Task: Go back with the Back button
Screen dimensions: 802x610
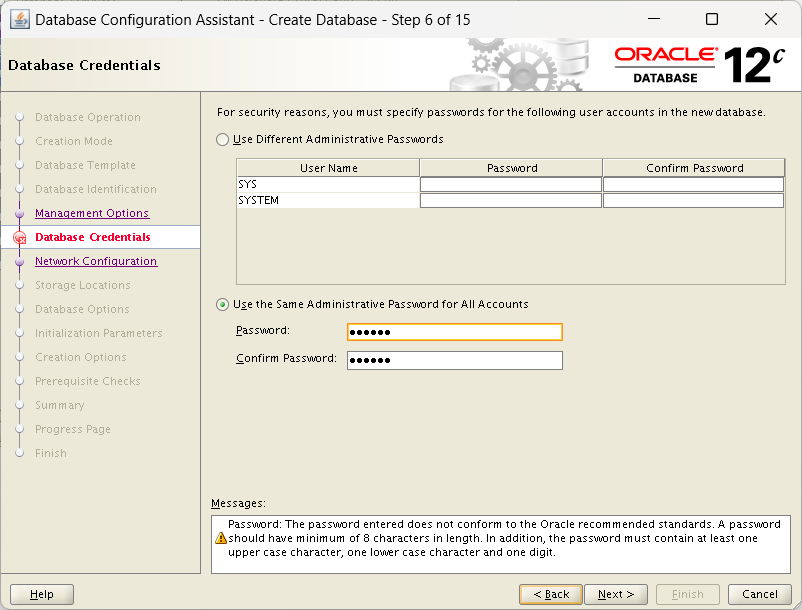Action: coord(551,594)
